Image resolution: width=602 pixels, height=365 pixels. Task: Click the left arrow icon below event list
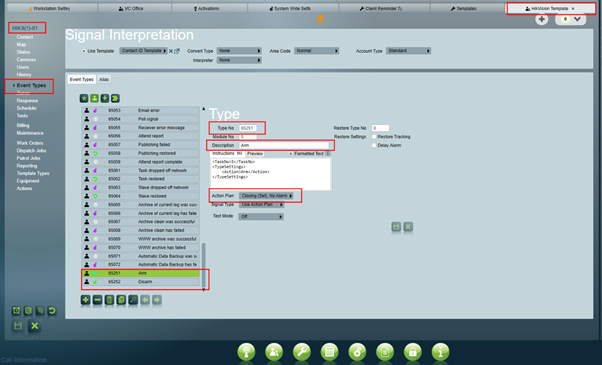[145, 300]
